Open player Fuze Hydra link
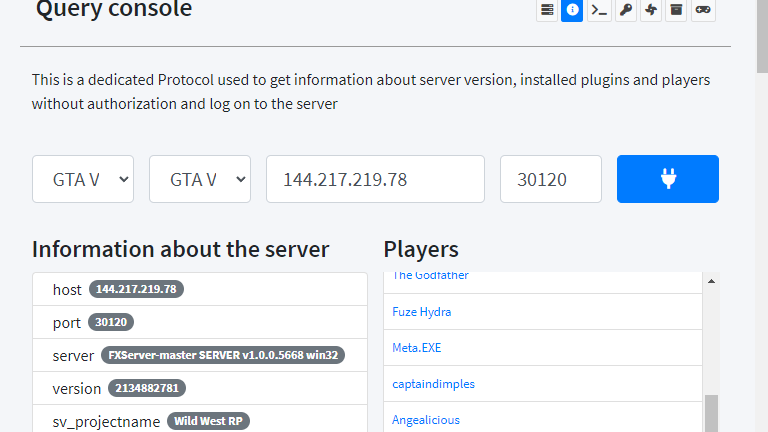 [422, 312]
